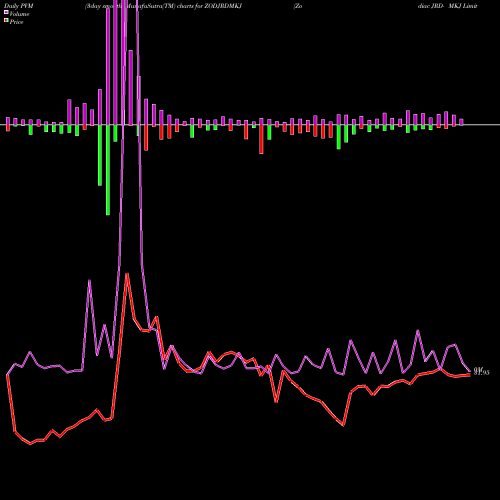This screenshot has height=500, width=500.
Task: Select the Price legend label
Action: [16, 22]
